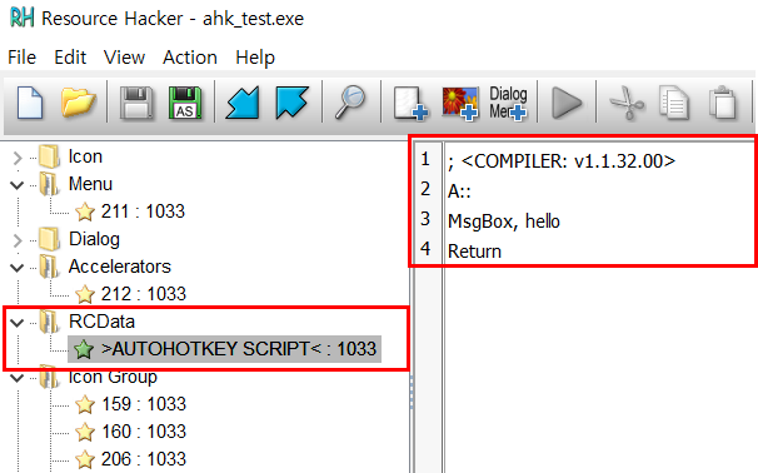Screen dimensions: 758x474
Task: Open the Help menu
Action: coord(255,57)
